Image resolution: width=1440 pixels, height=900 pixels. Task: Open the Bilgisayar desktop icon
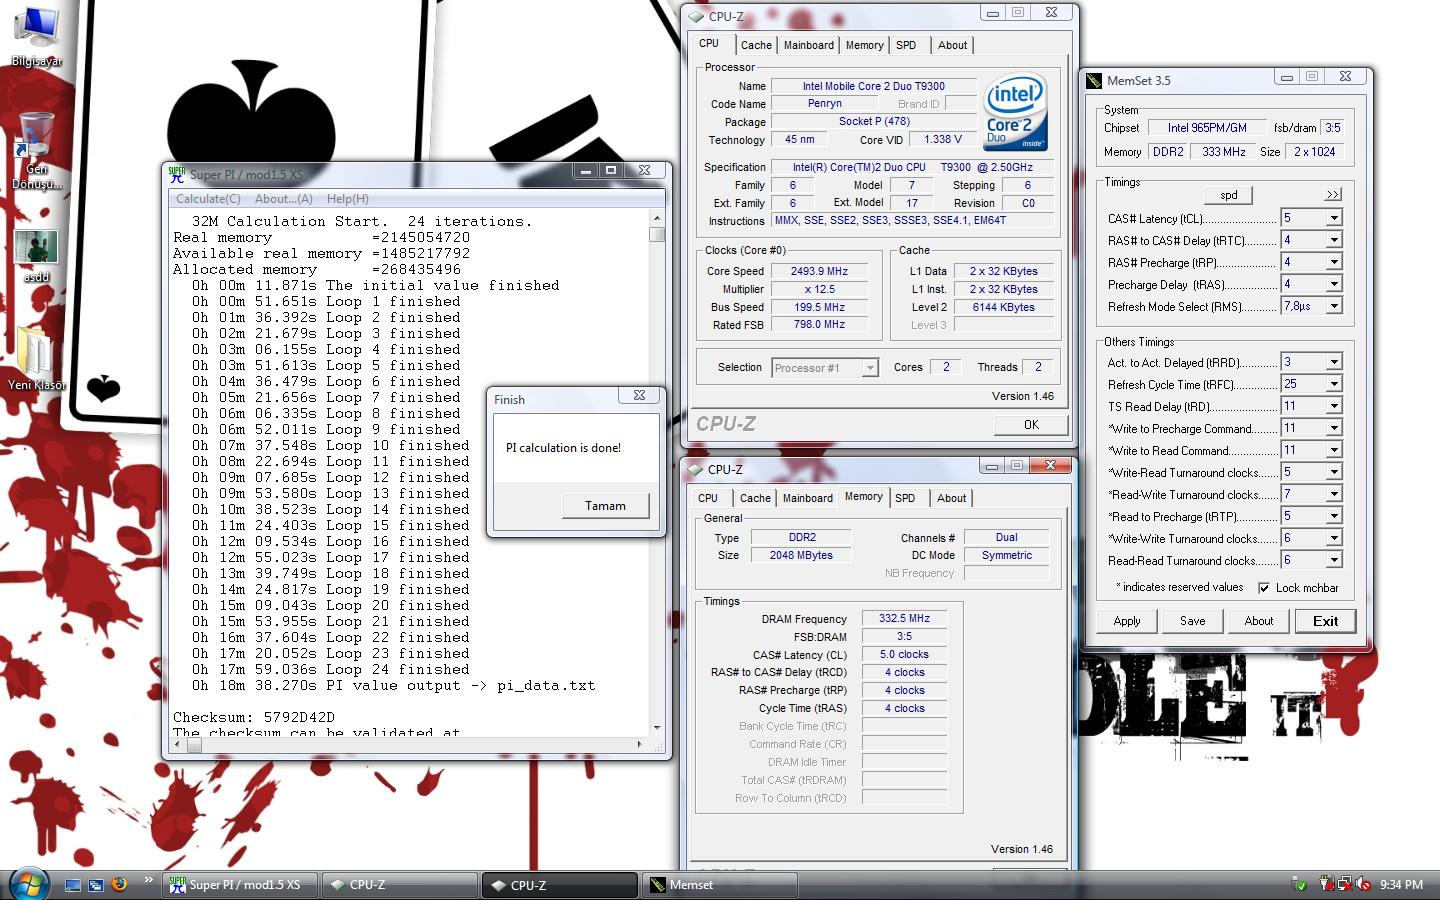37,36
